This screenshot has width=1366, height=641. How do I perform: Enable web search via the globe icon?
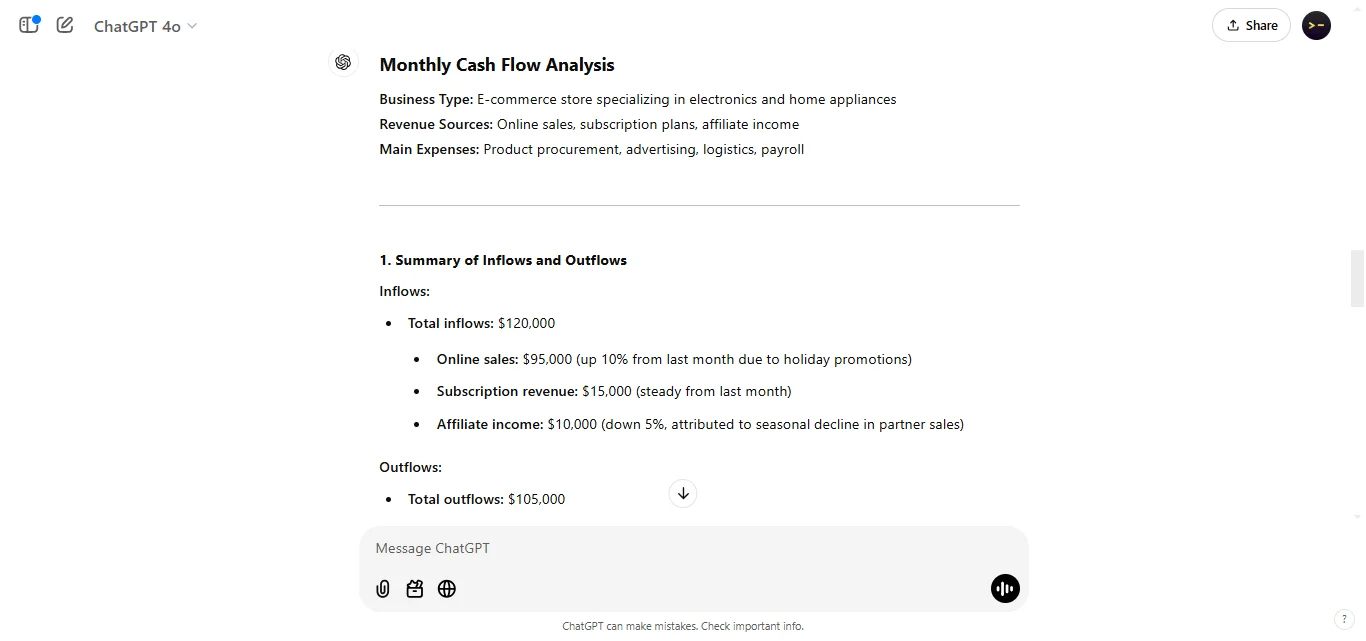click(446, 589)
